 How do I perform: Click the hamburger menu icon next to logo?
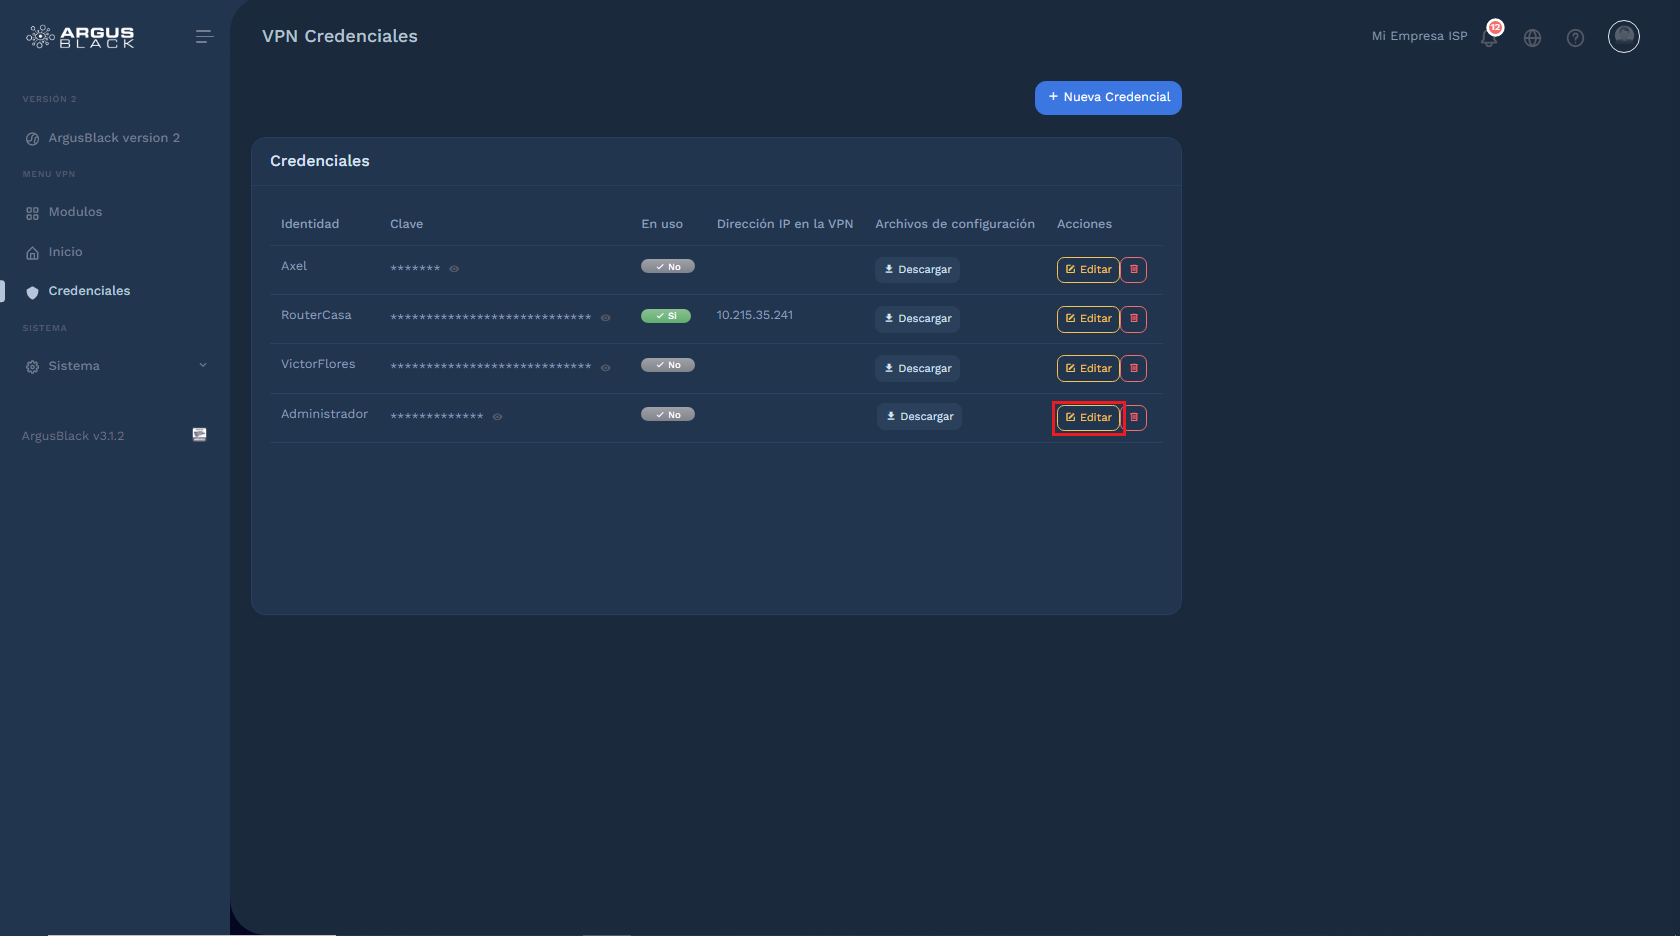[204, 36]
